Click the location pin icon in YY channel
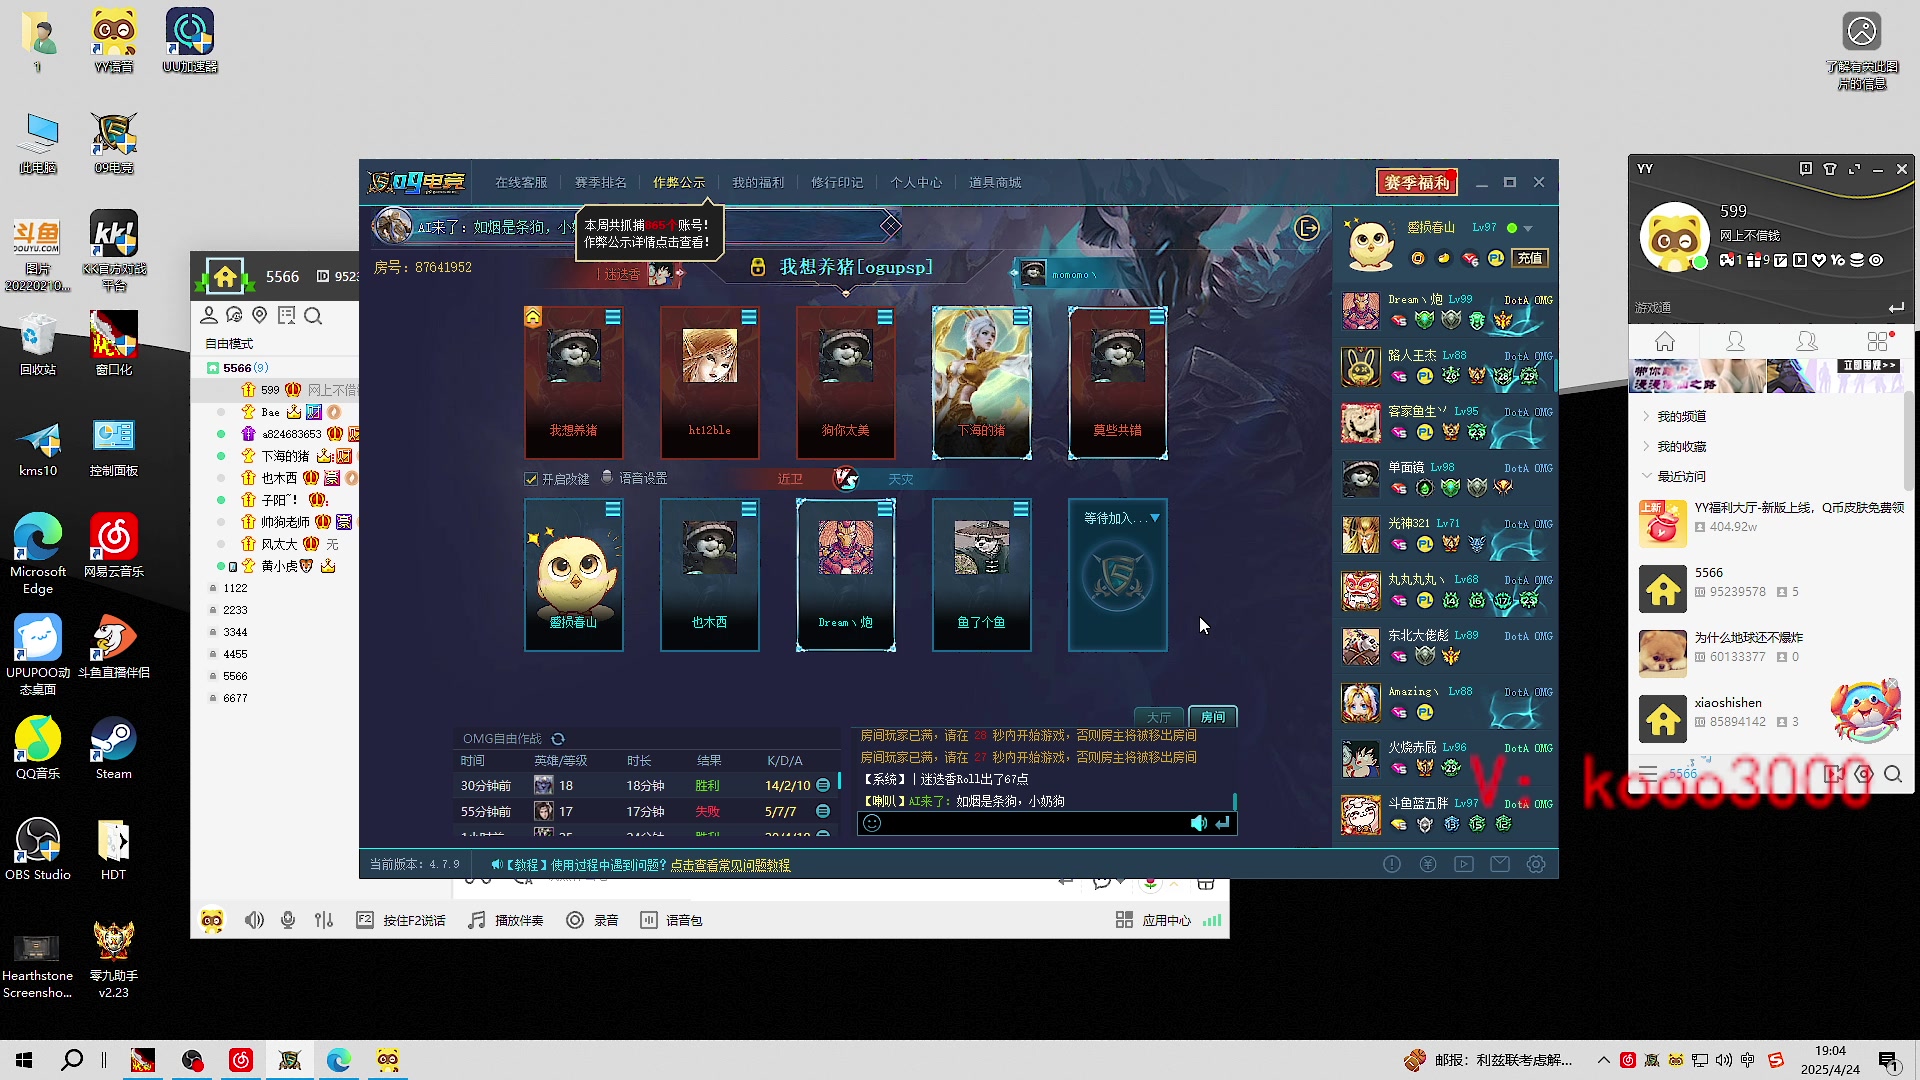 coord(260,316)
